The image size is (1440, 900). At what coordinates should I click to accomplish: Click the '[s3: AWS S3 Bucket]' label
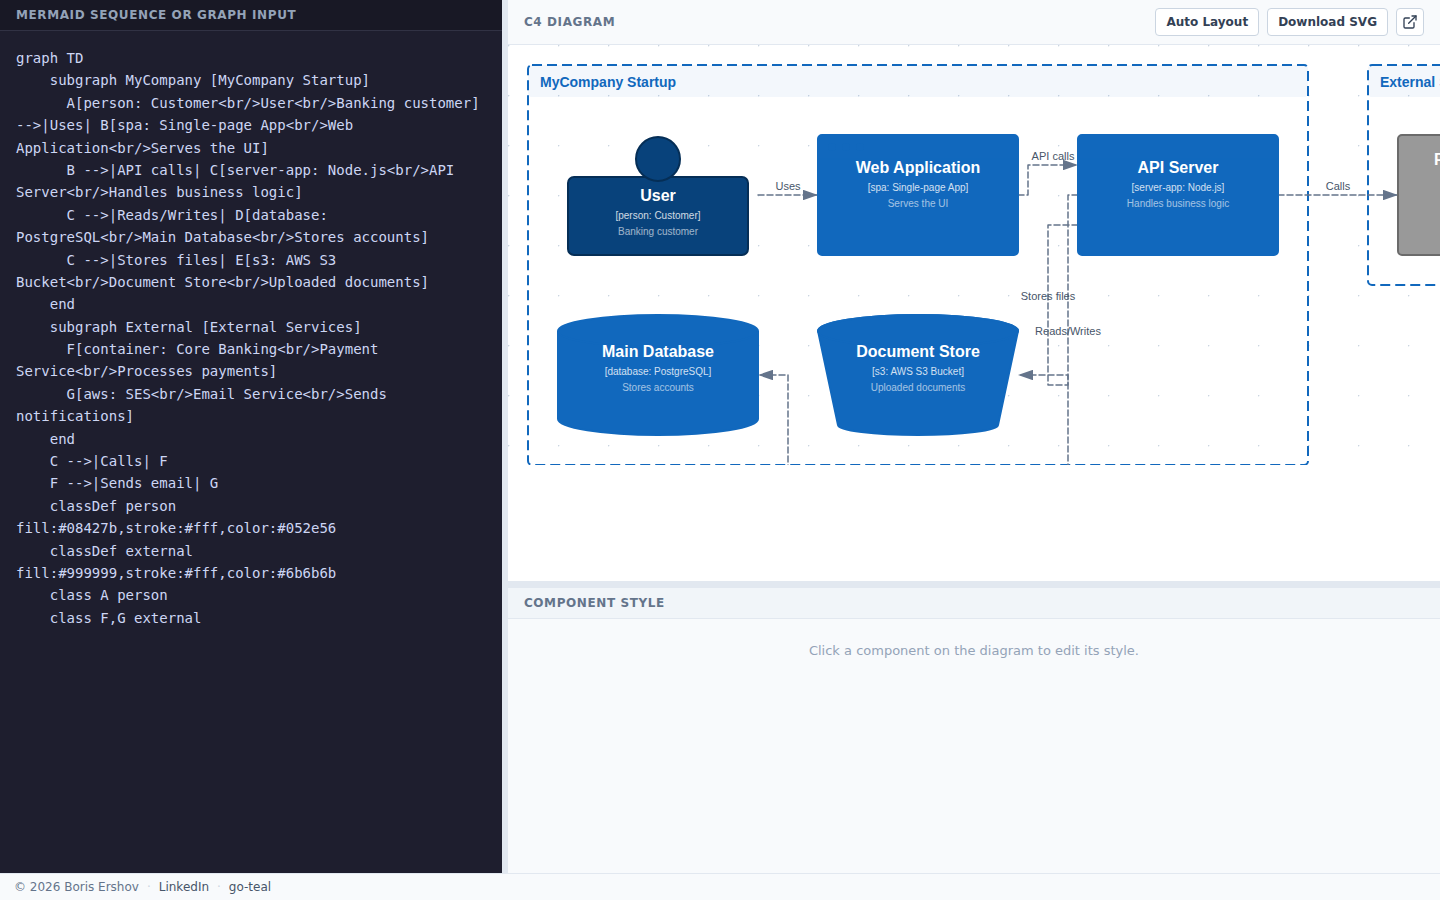918,371
